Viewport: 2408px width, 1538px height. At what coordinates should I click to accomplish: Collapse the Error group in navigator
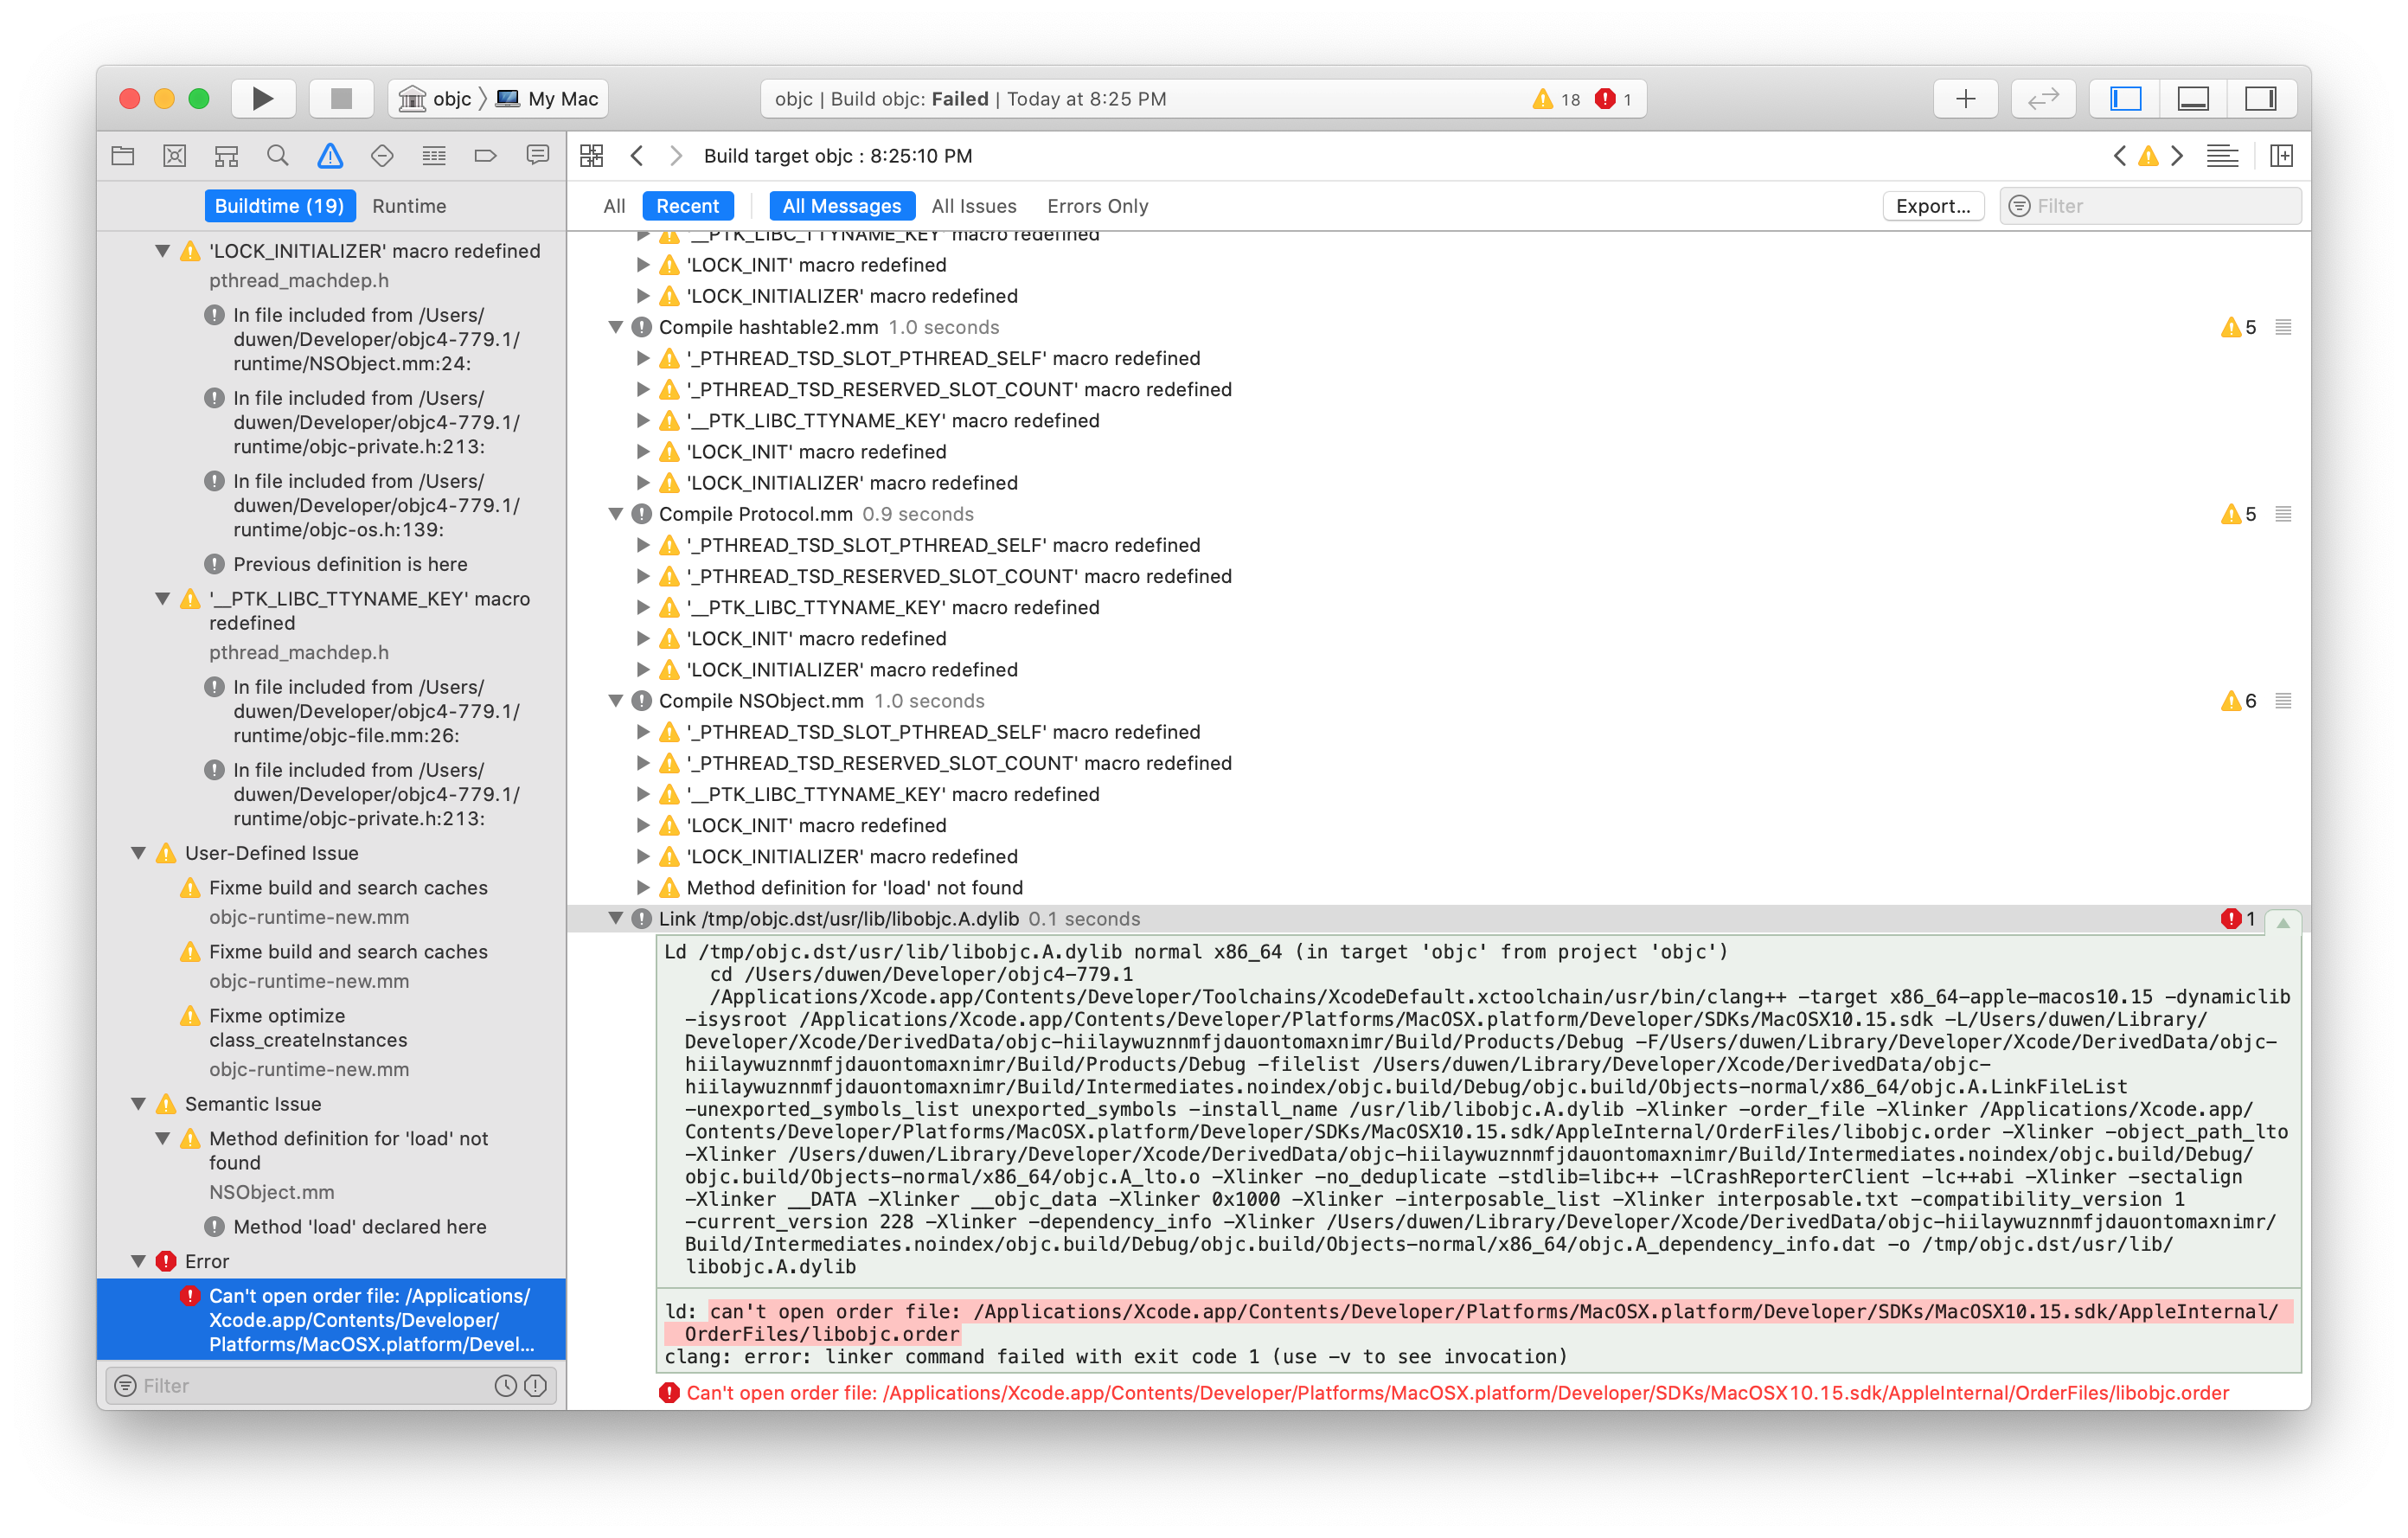click(139, 1260)
